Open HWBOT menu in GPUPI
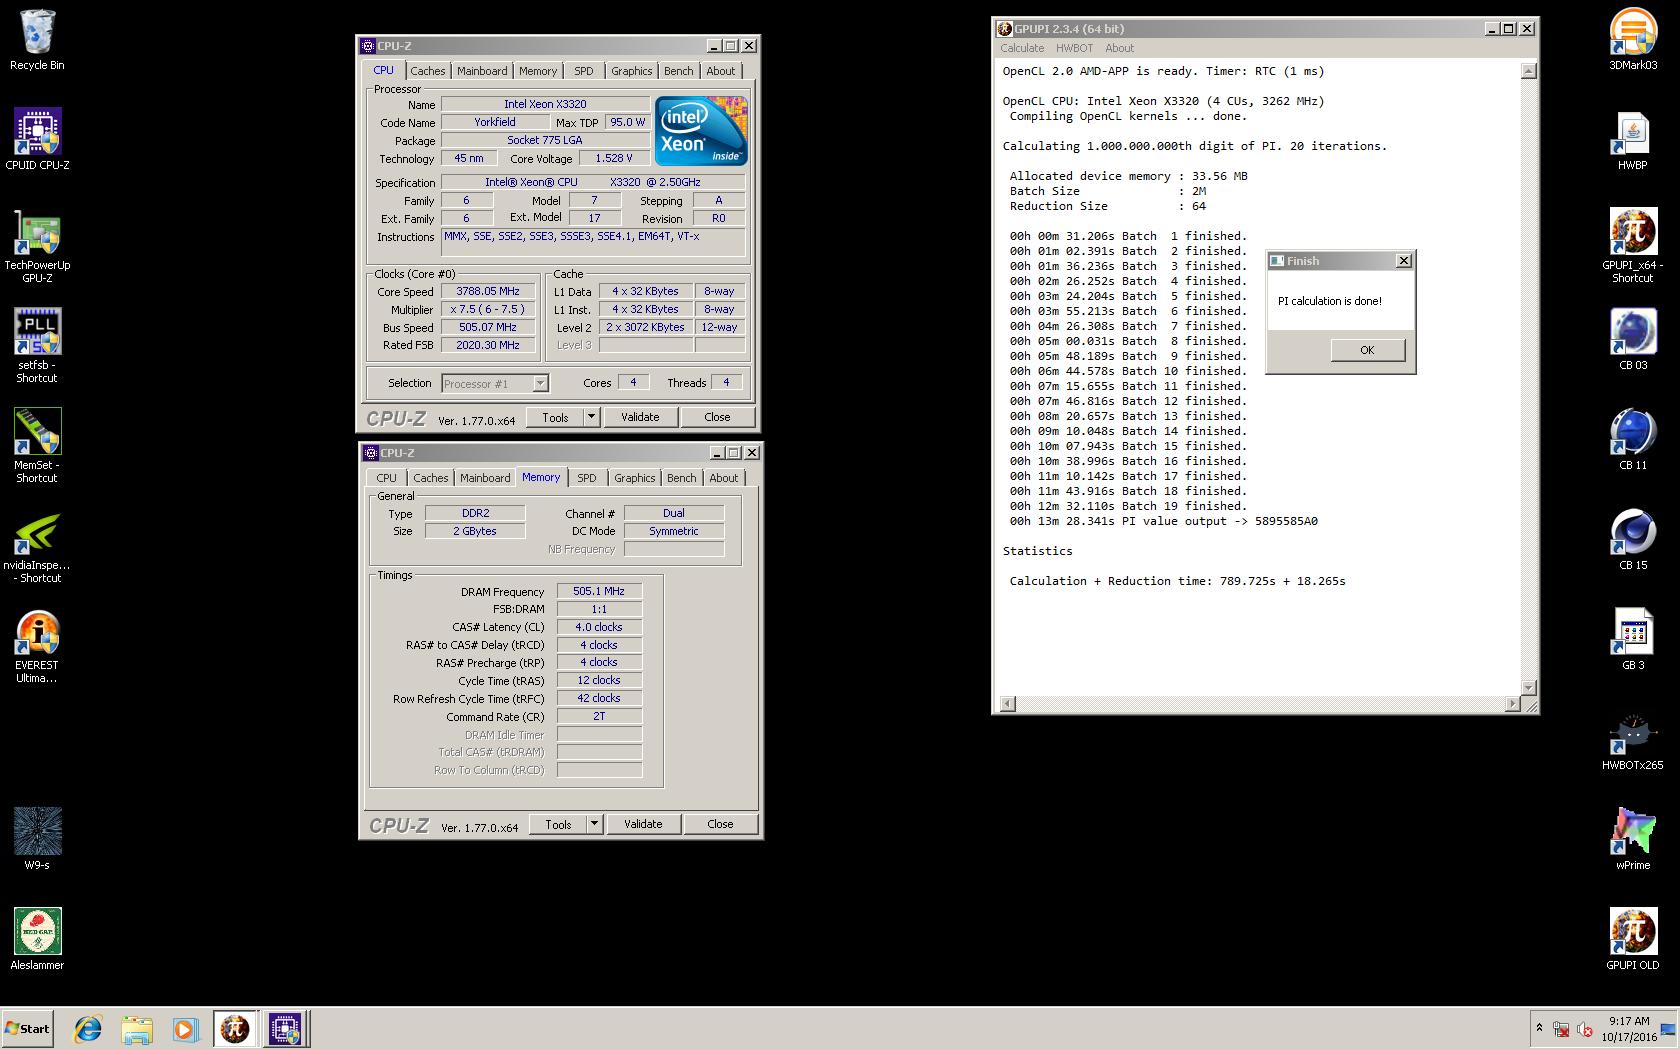 point(1075,48)
